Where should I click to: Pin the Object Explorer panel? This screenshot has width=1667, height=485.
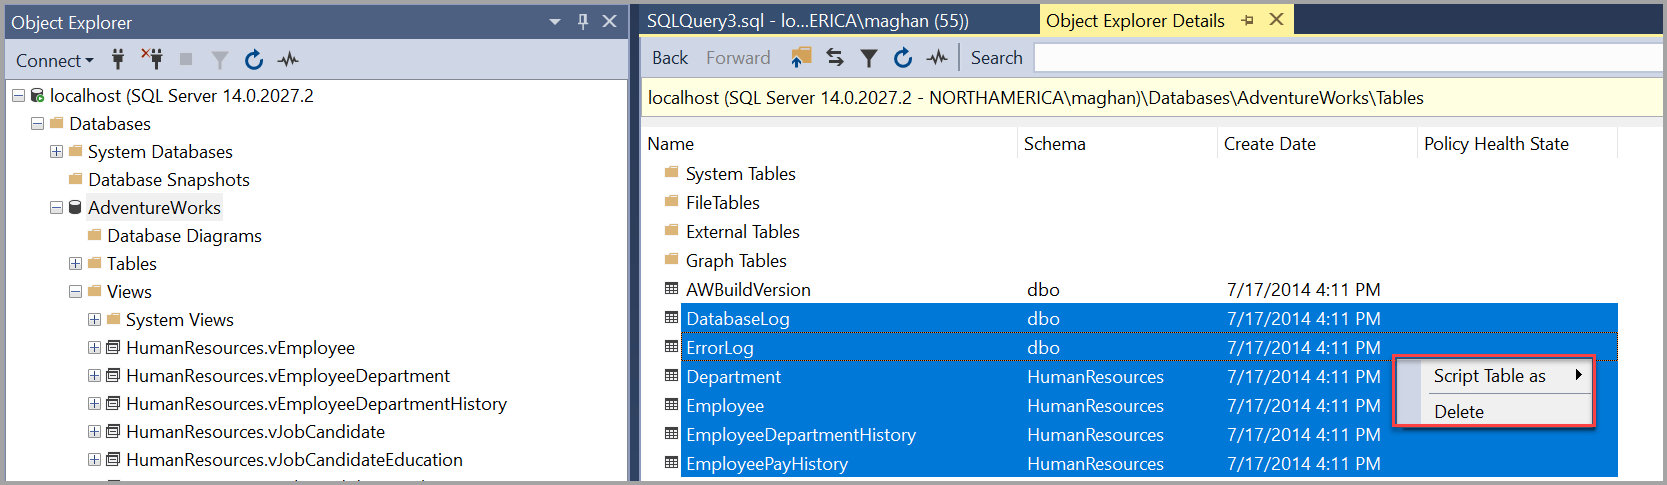pyautogui.click(x=583, y=21)
